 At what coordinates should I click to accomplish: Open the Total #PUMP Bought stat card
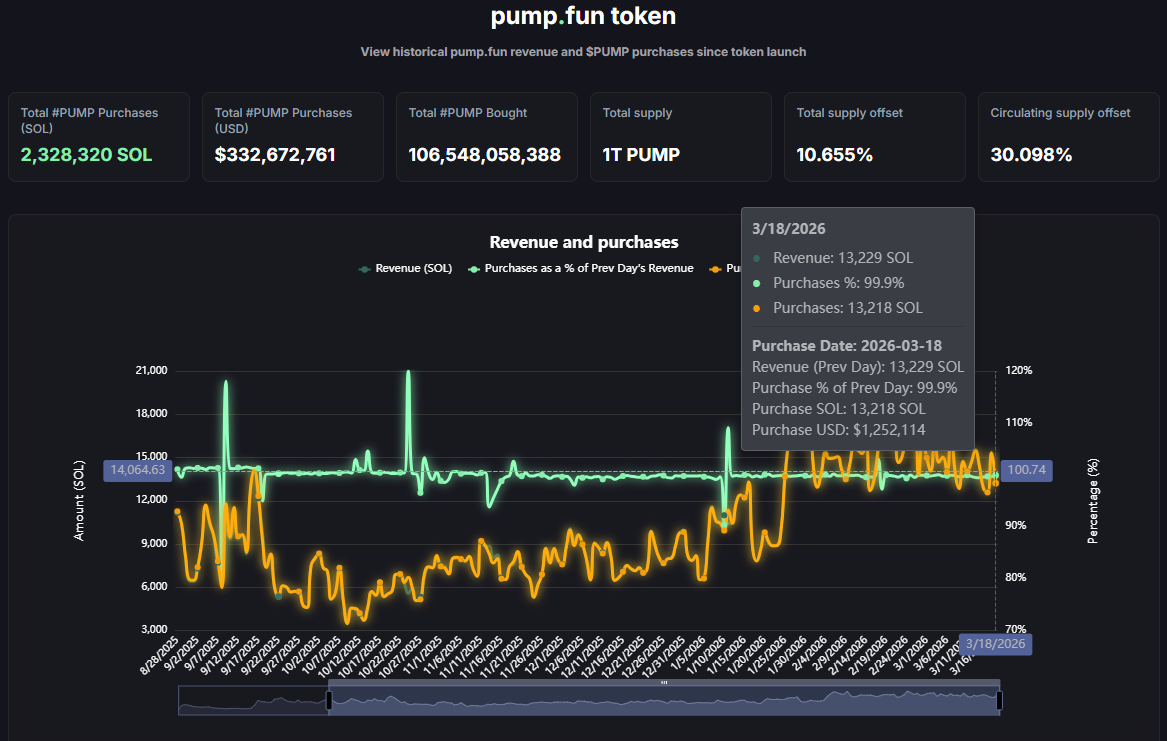coord(486,137)
